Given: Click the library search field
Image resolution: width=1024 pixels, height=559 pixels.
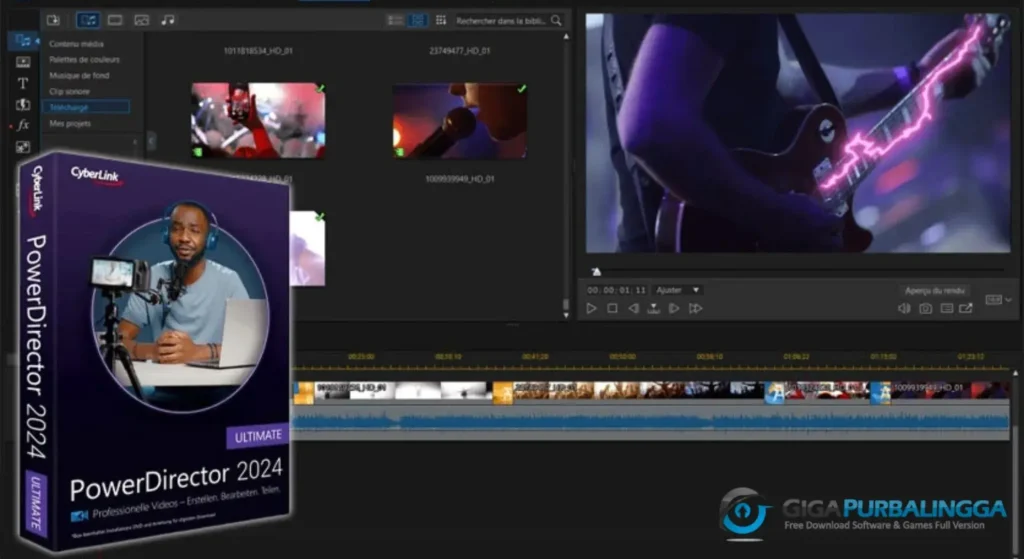Looking at the screenshot, I should (502, 21).
